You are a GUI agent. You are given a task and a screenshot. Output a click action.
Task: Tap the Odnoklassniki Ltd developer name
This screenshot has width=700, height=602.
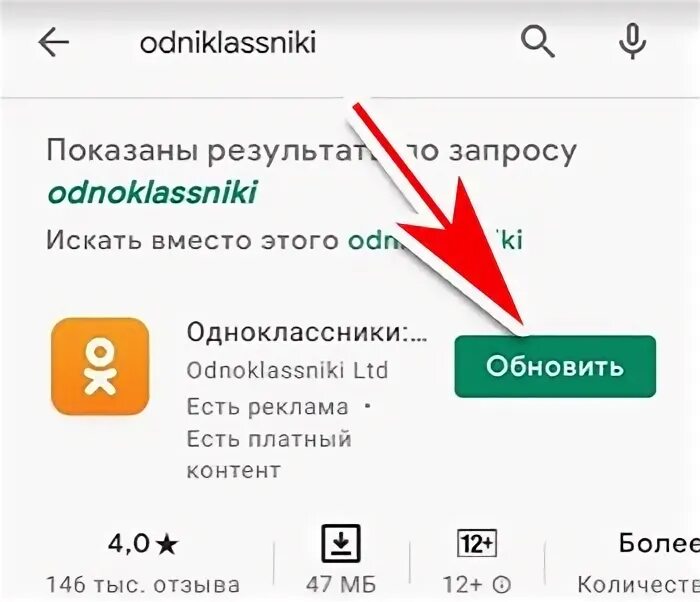pos(288,370)
